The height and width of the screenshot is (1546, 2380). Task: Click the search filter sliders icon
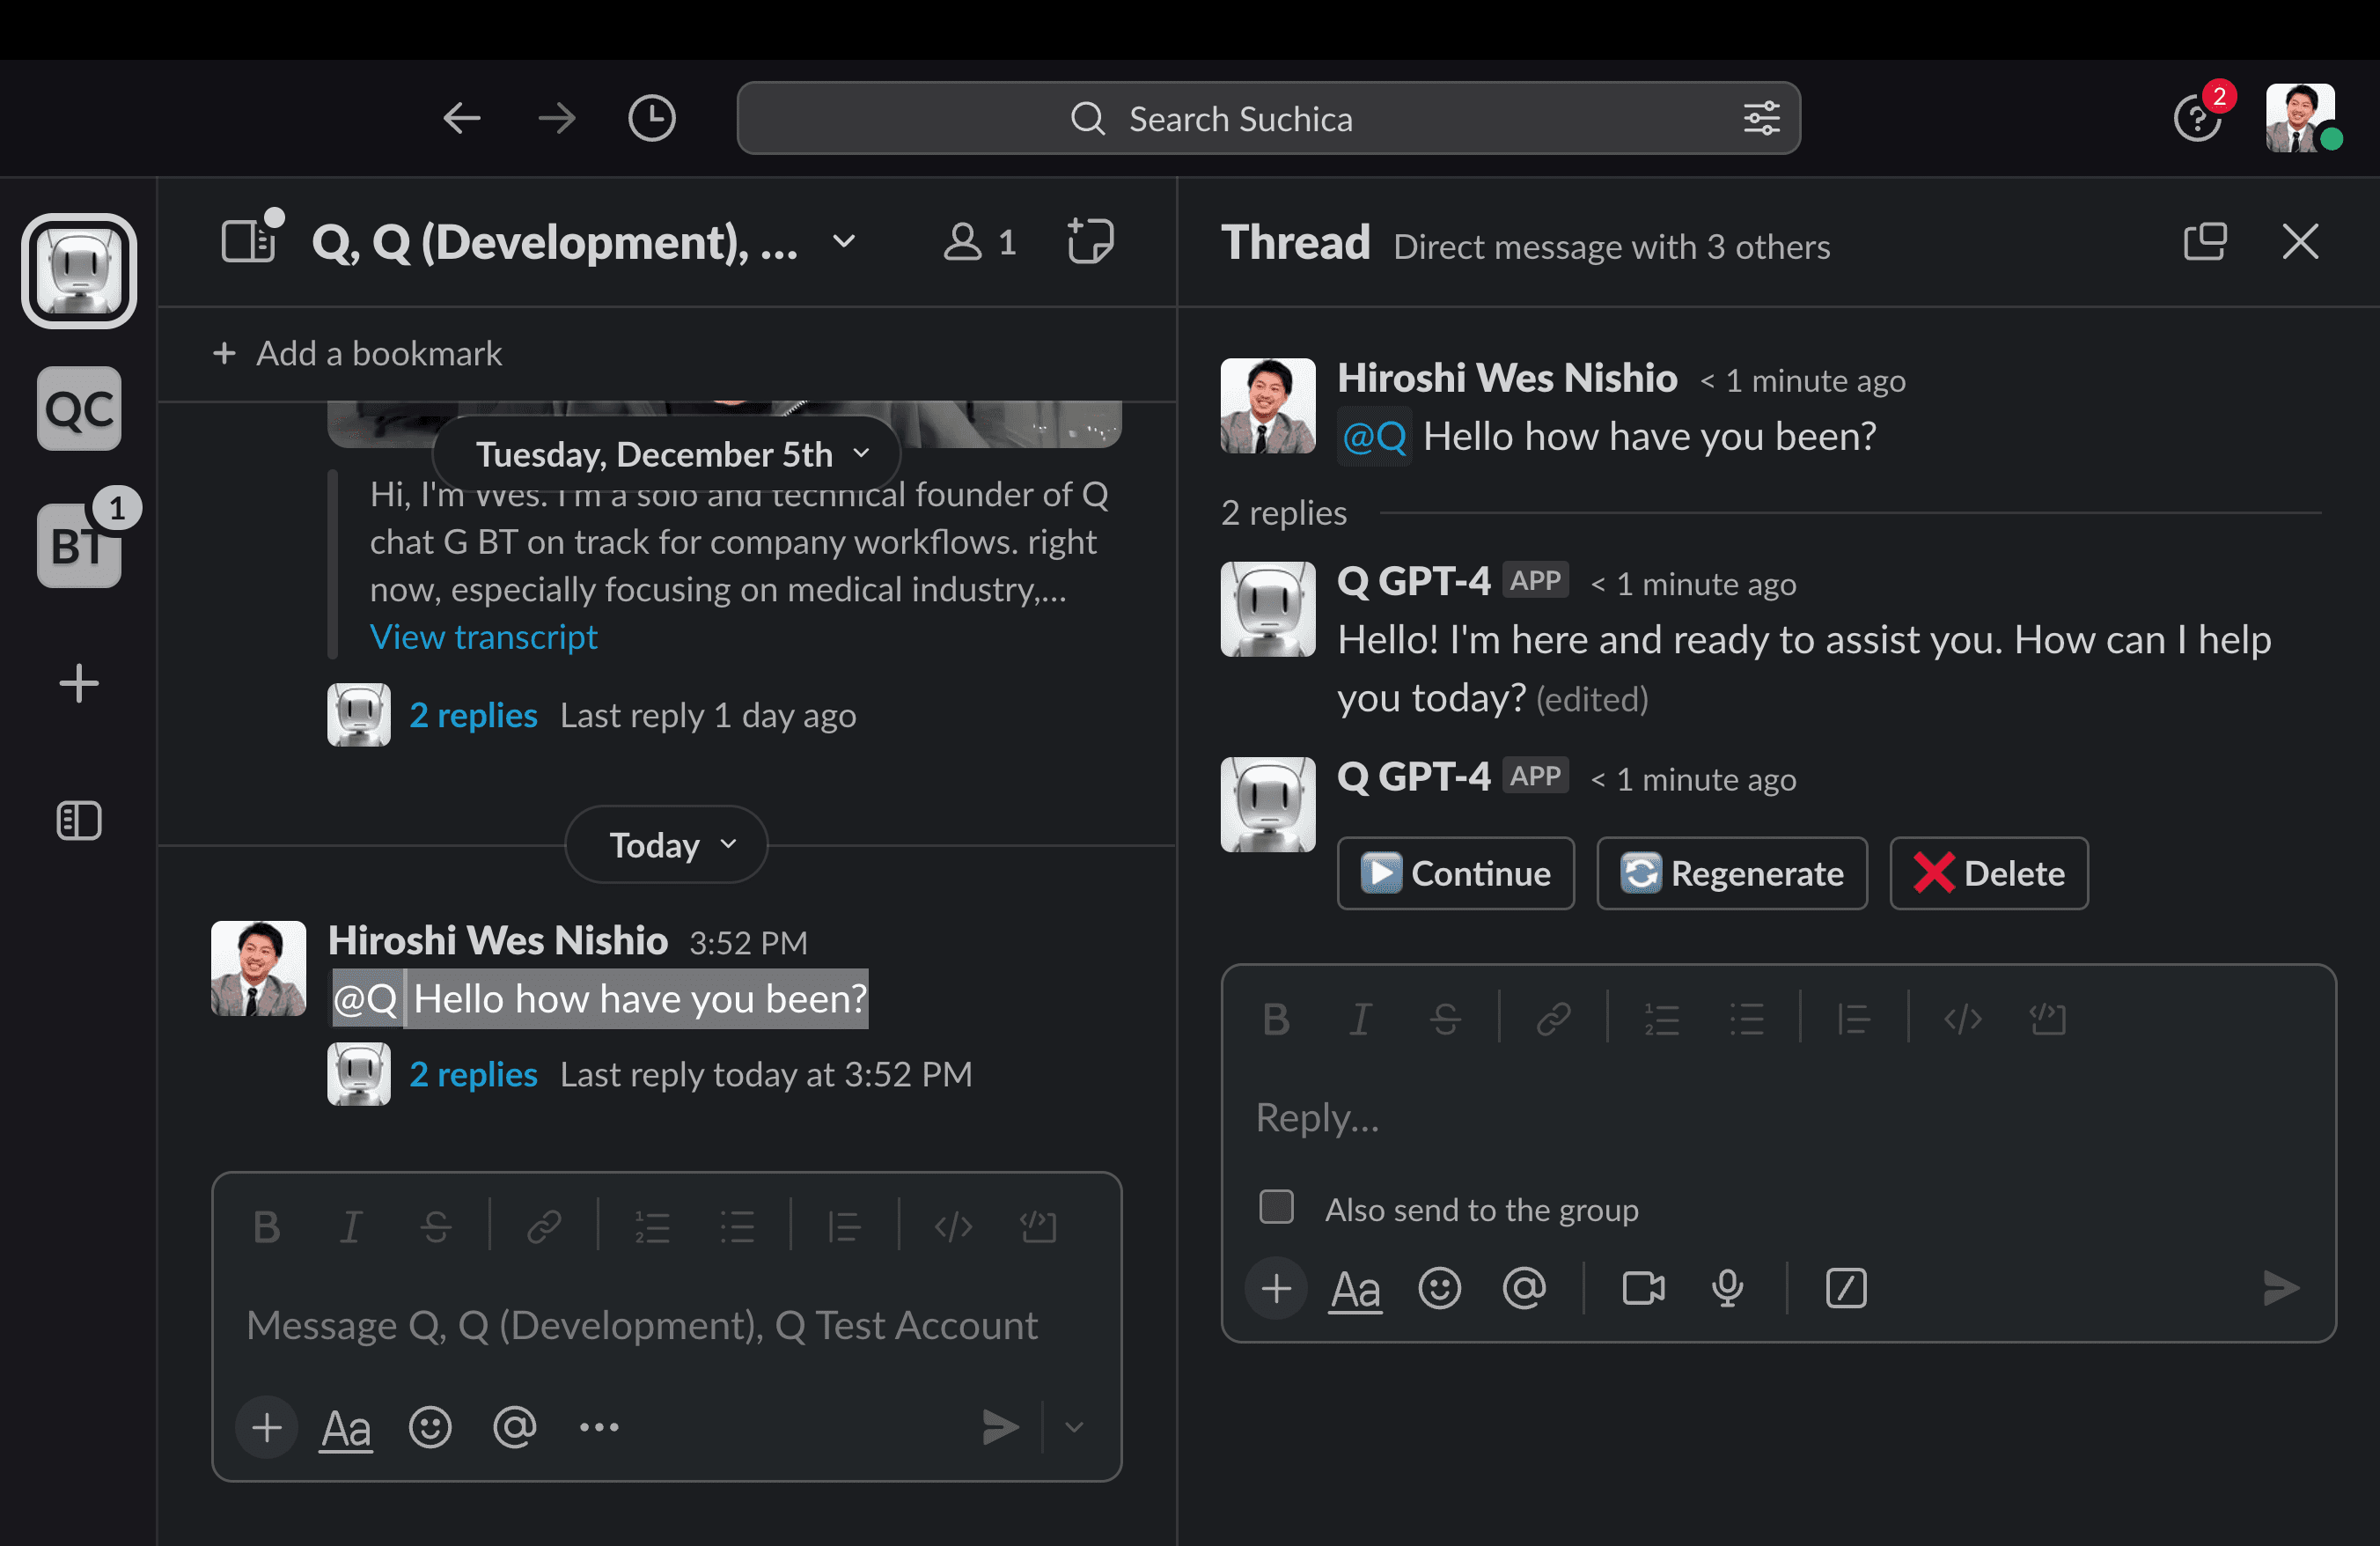point(1761,118)
